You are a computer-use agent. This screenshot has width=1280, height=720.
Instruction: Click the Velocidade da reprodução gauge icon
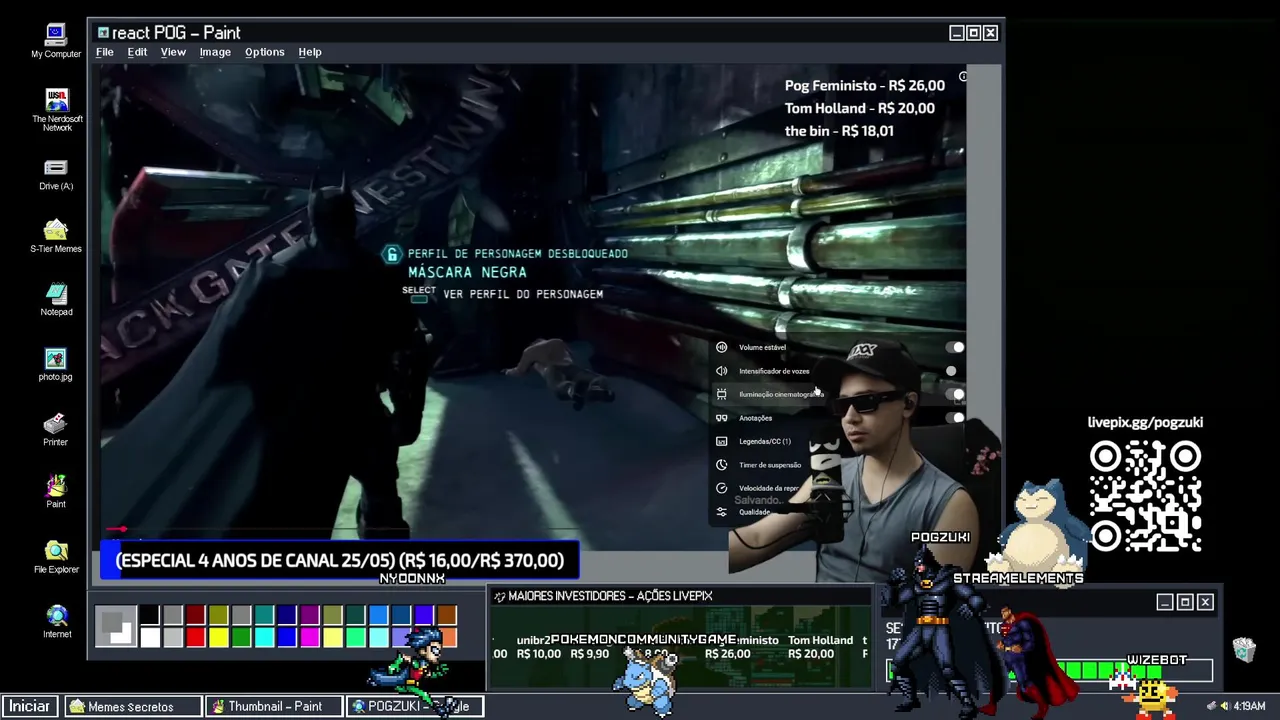(x=721, y=488)
